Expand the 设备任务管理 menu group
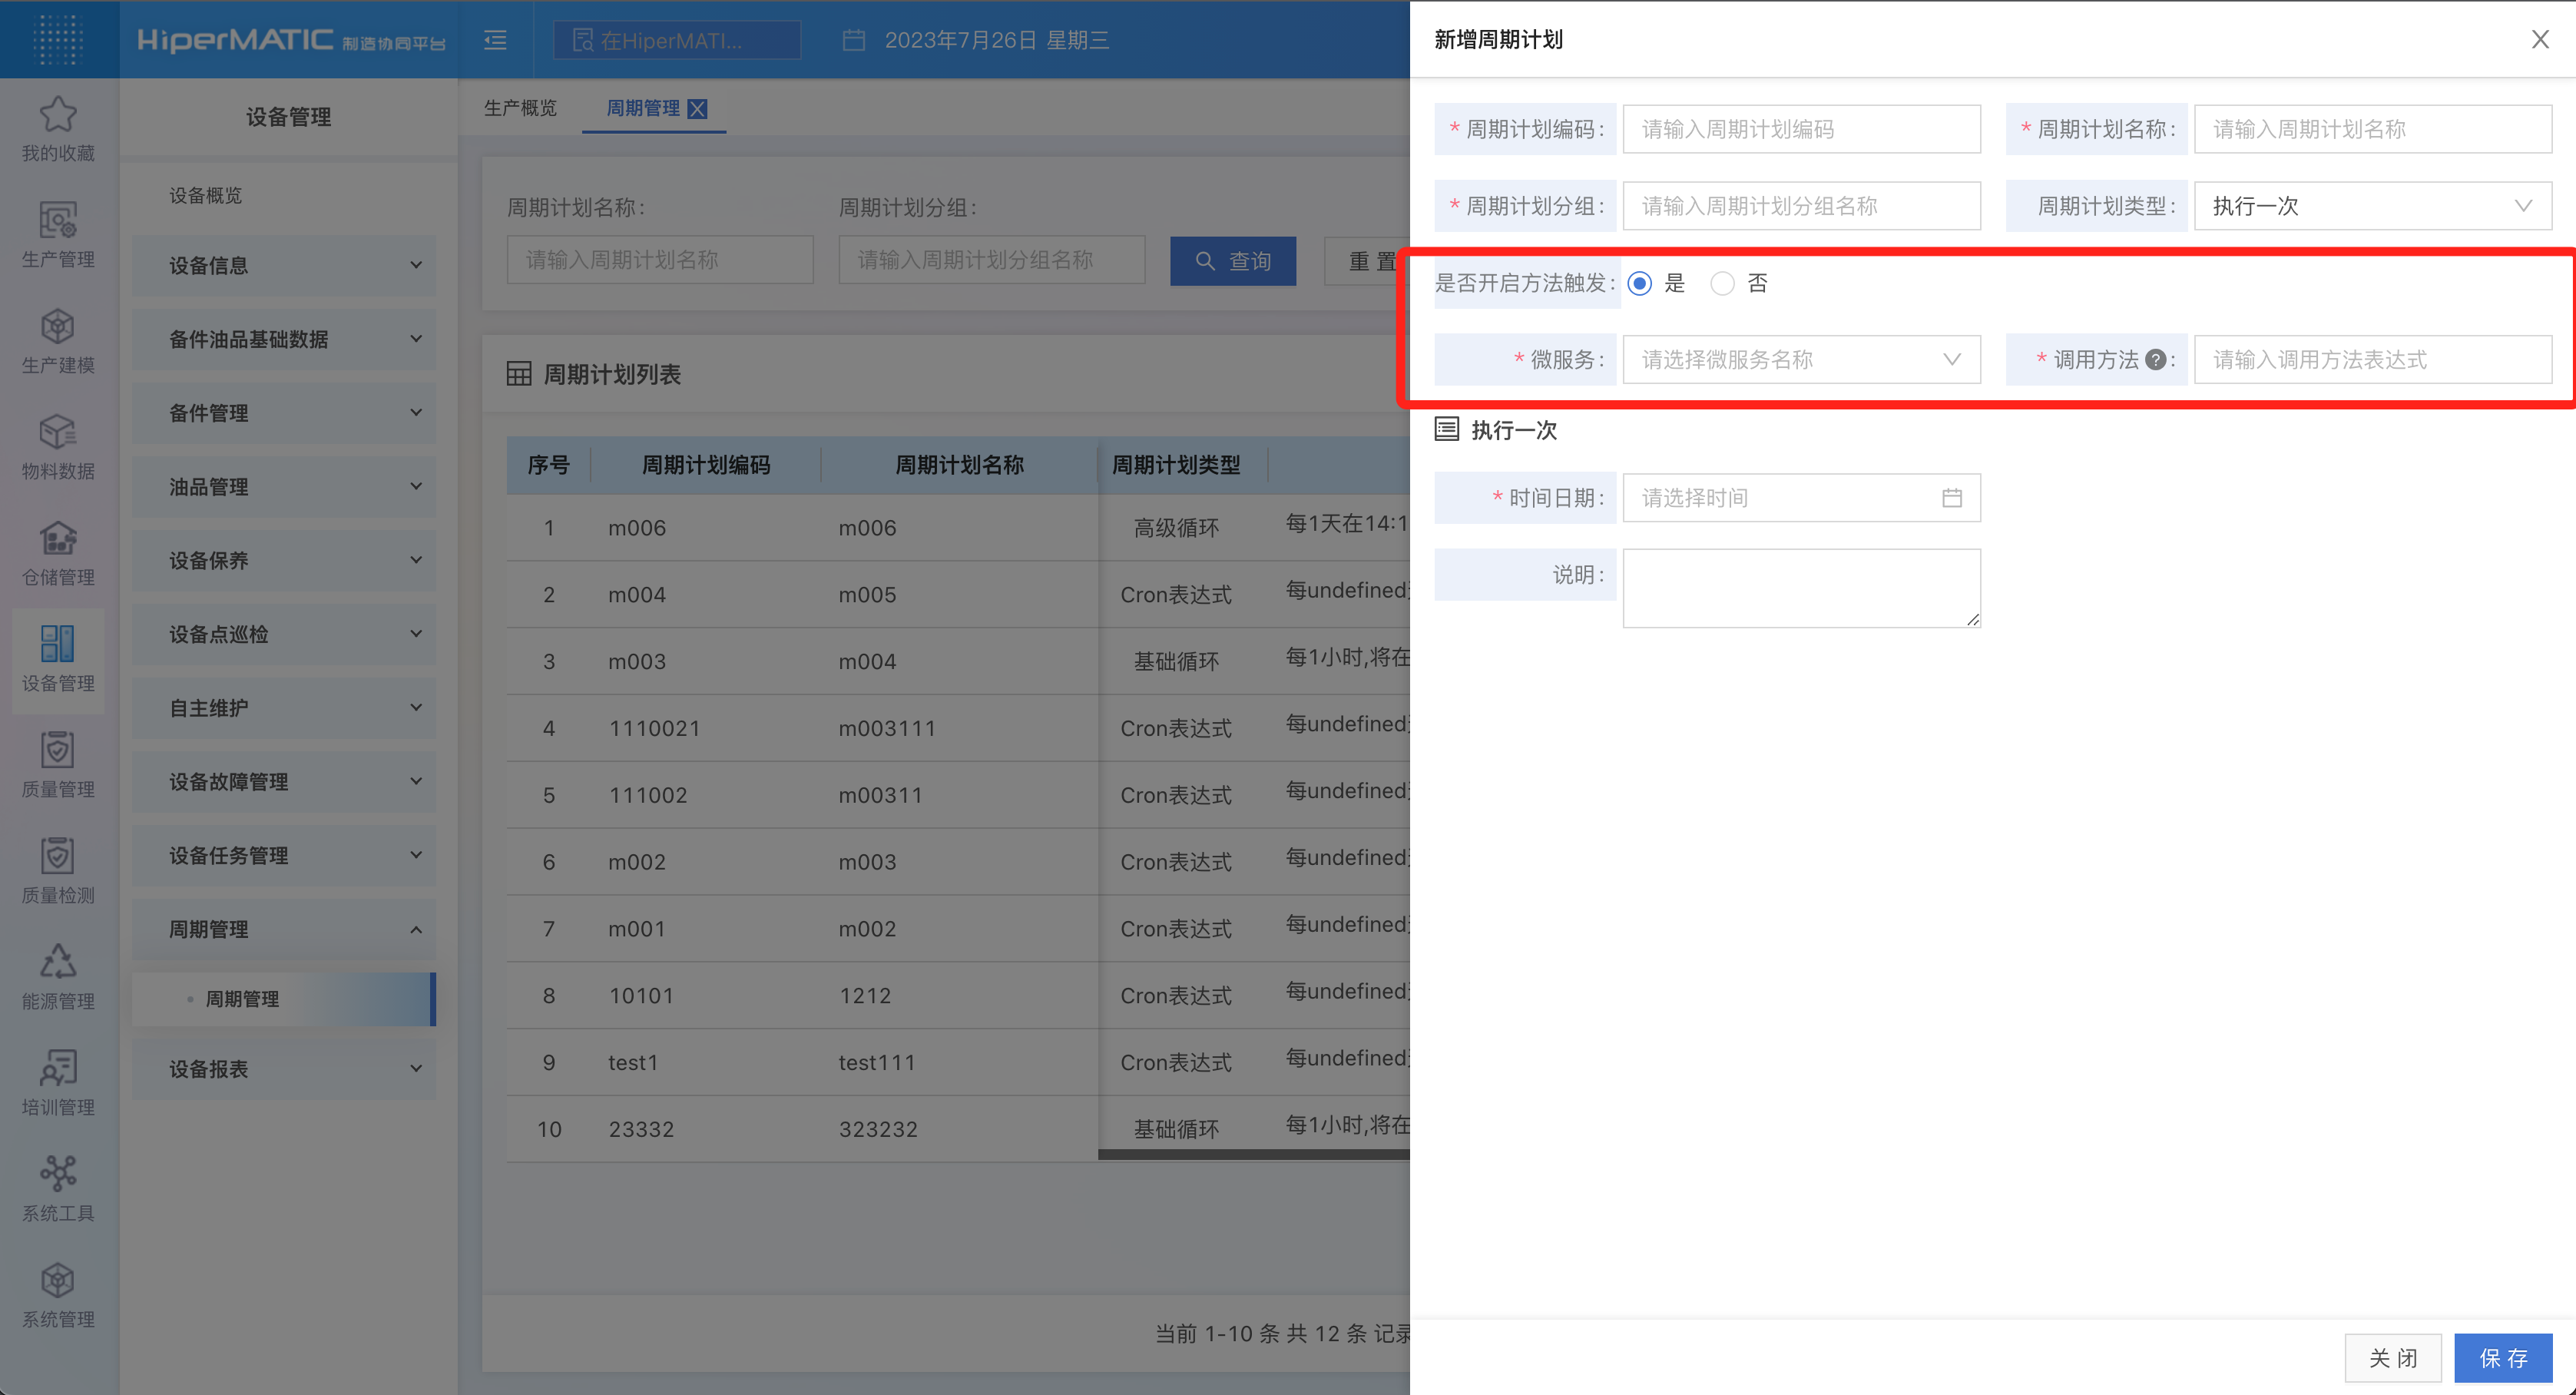Image resolution: width=2576 pixels, height=1395 pixels. [284, 855]
